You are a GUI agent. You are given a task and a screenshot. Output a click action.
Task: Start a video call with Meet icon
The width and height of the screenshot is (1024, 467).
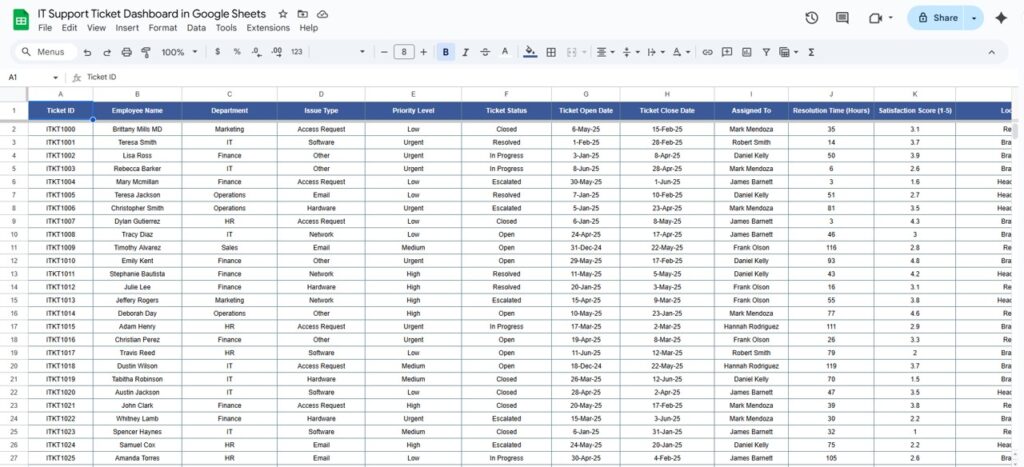(x=876, y=18)
